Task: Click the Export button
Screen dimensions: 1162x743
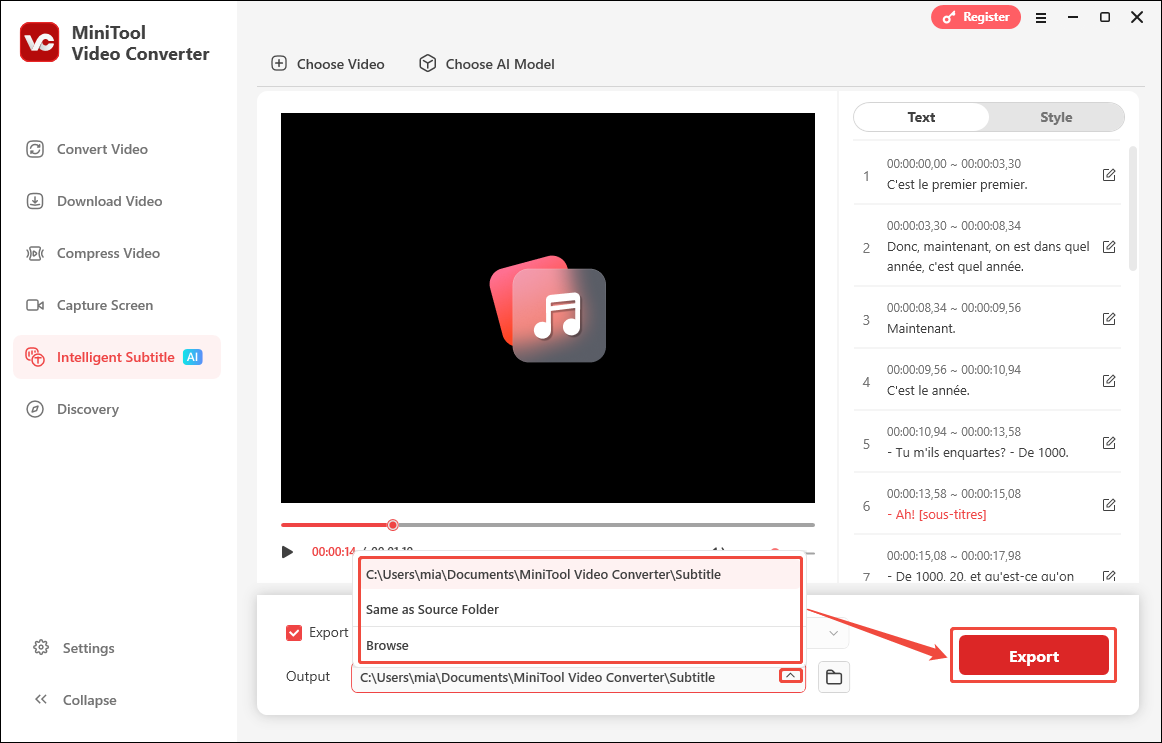Action: (1033, 655)
